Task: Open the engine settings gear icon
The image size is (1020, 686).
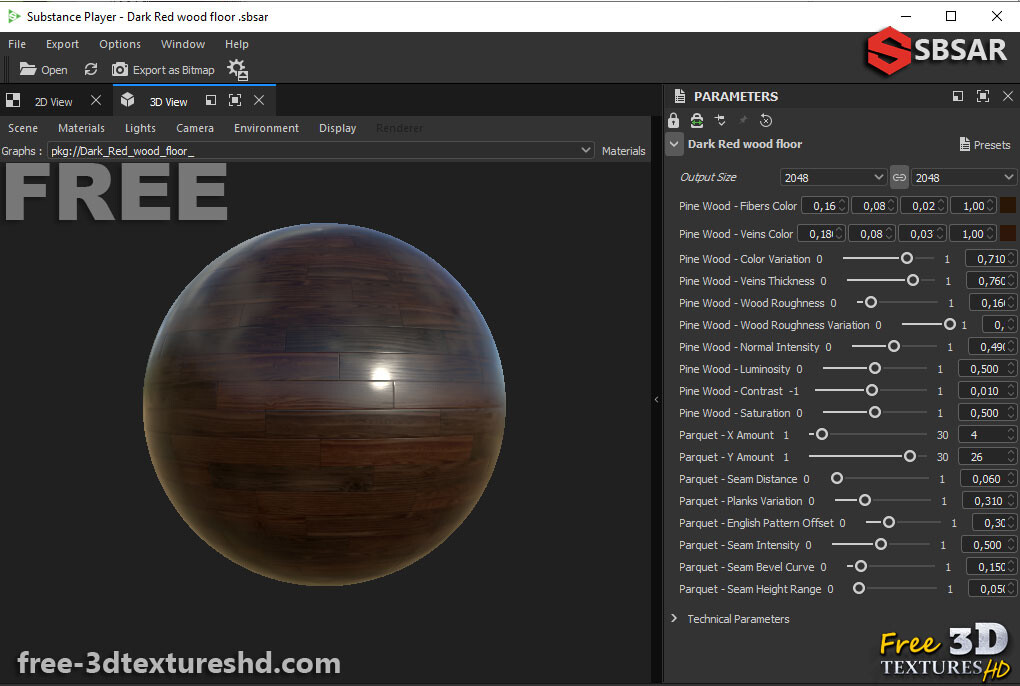Action: click(236, 70)
